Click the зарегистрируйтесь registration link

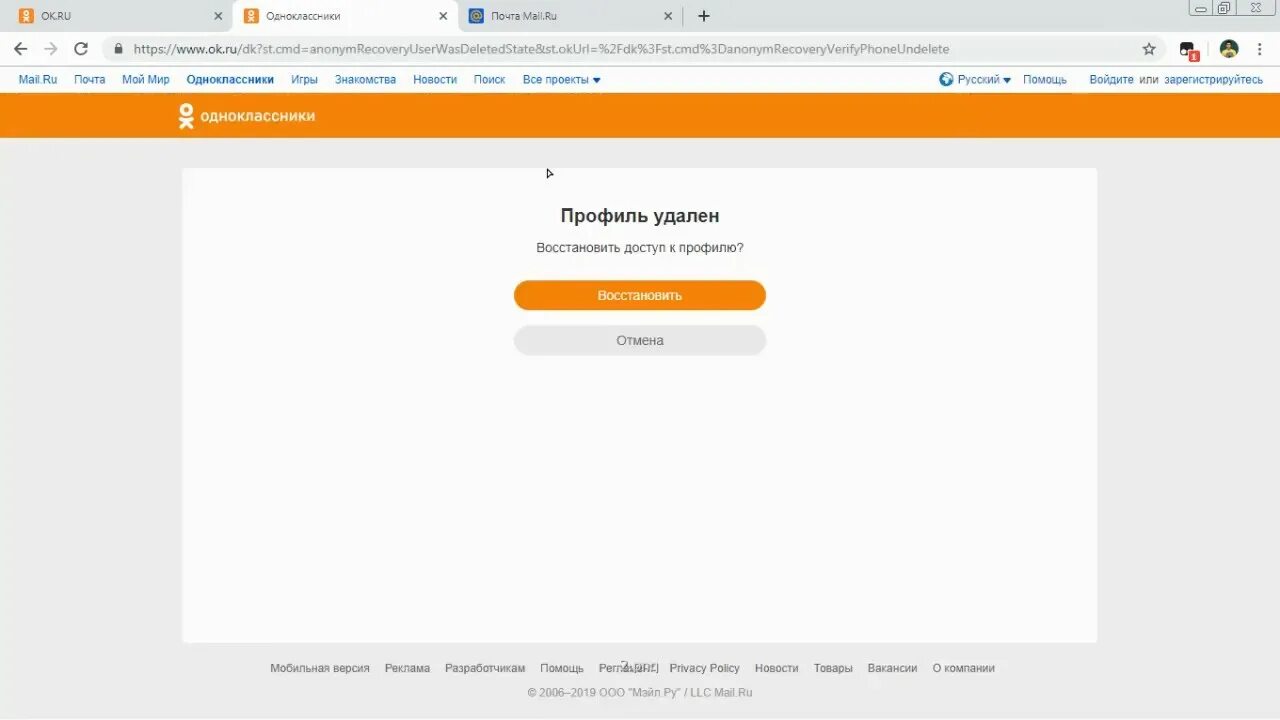point(1213,79)
